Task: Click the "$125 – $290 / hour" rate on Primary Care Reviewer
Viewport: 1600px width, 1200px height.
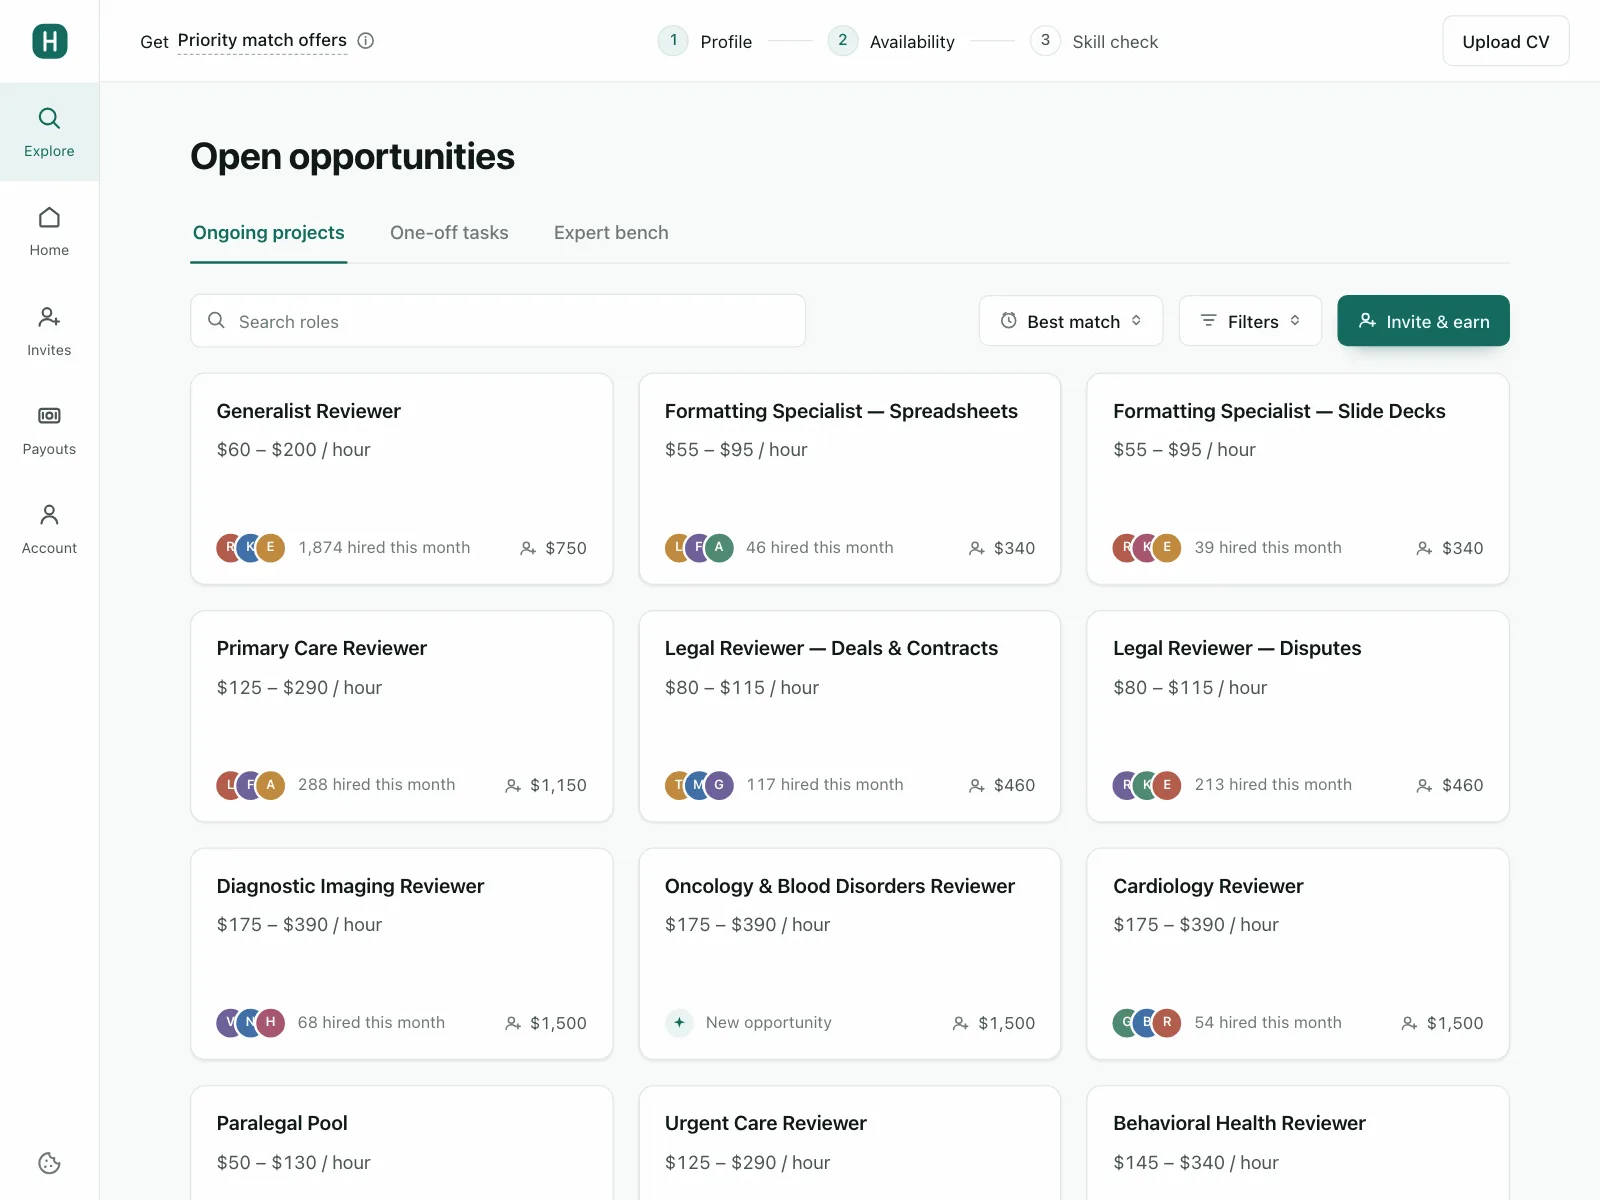Action: (299, 688)
